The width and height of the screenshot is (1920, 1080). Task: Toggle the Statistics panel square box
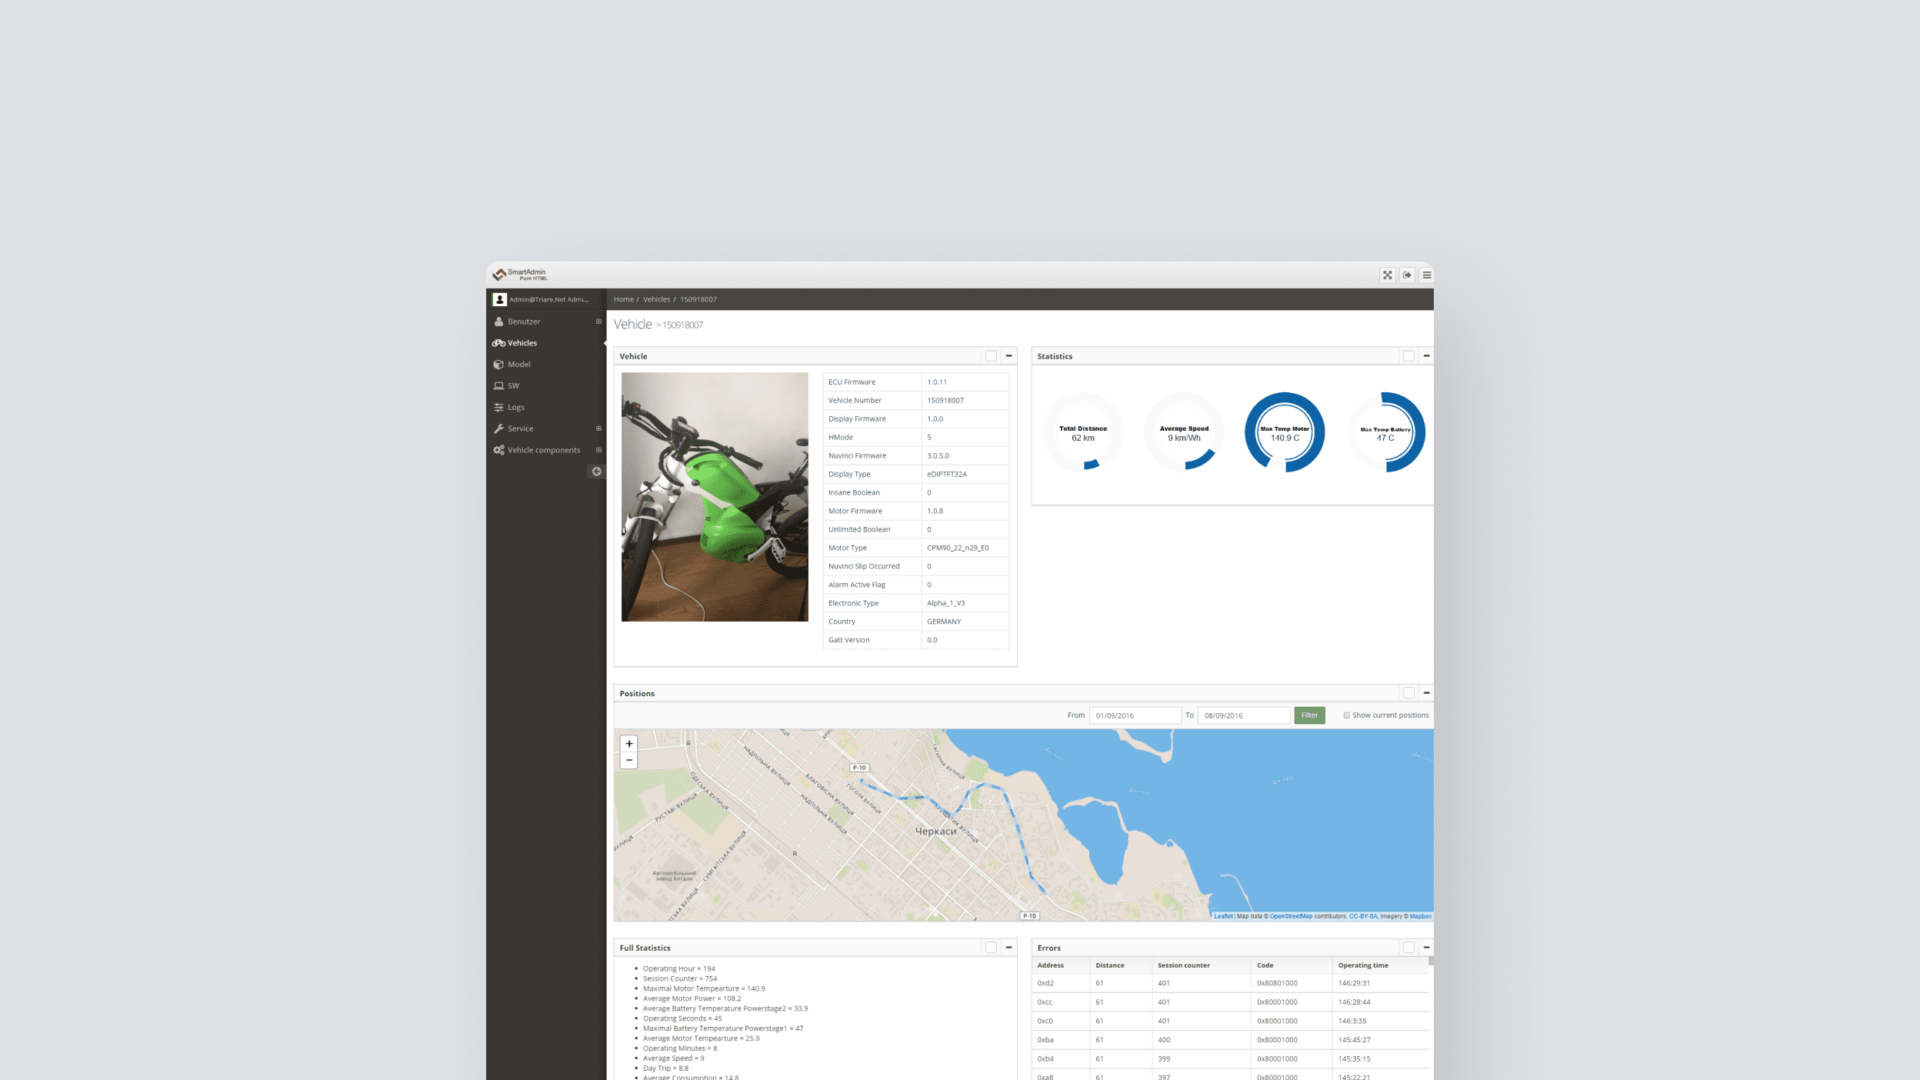(1409, 356)
